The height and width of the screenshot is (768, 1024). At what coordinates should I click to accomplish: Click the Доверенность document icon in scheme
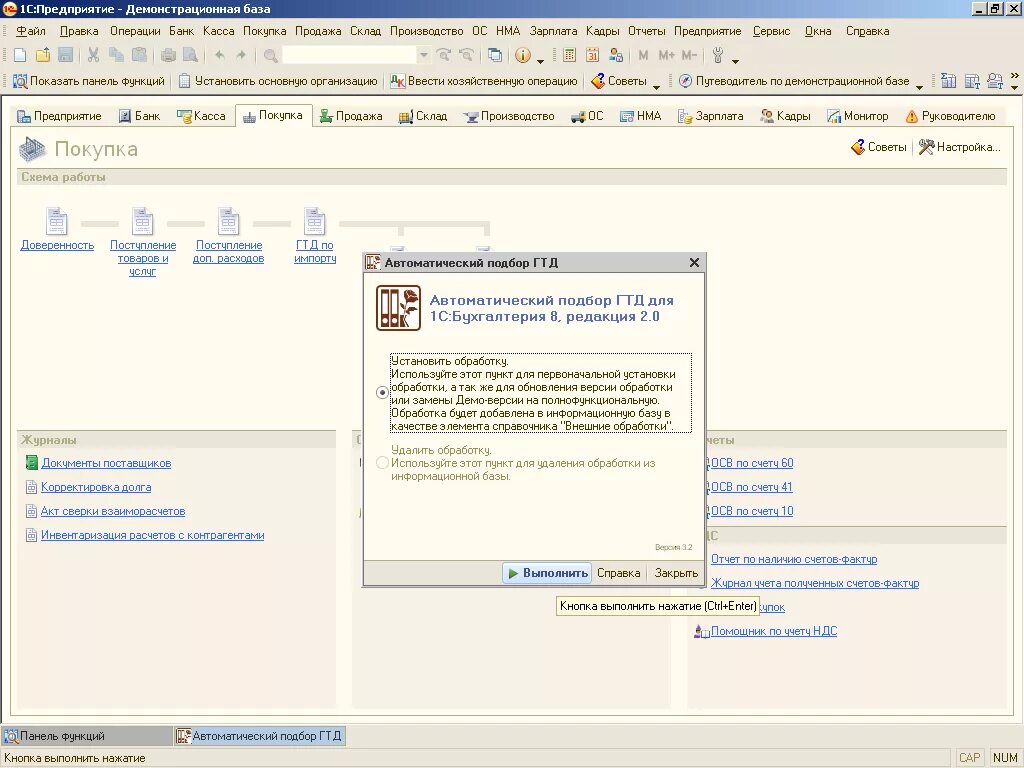click(56, 221)
